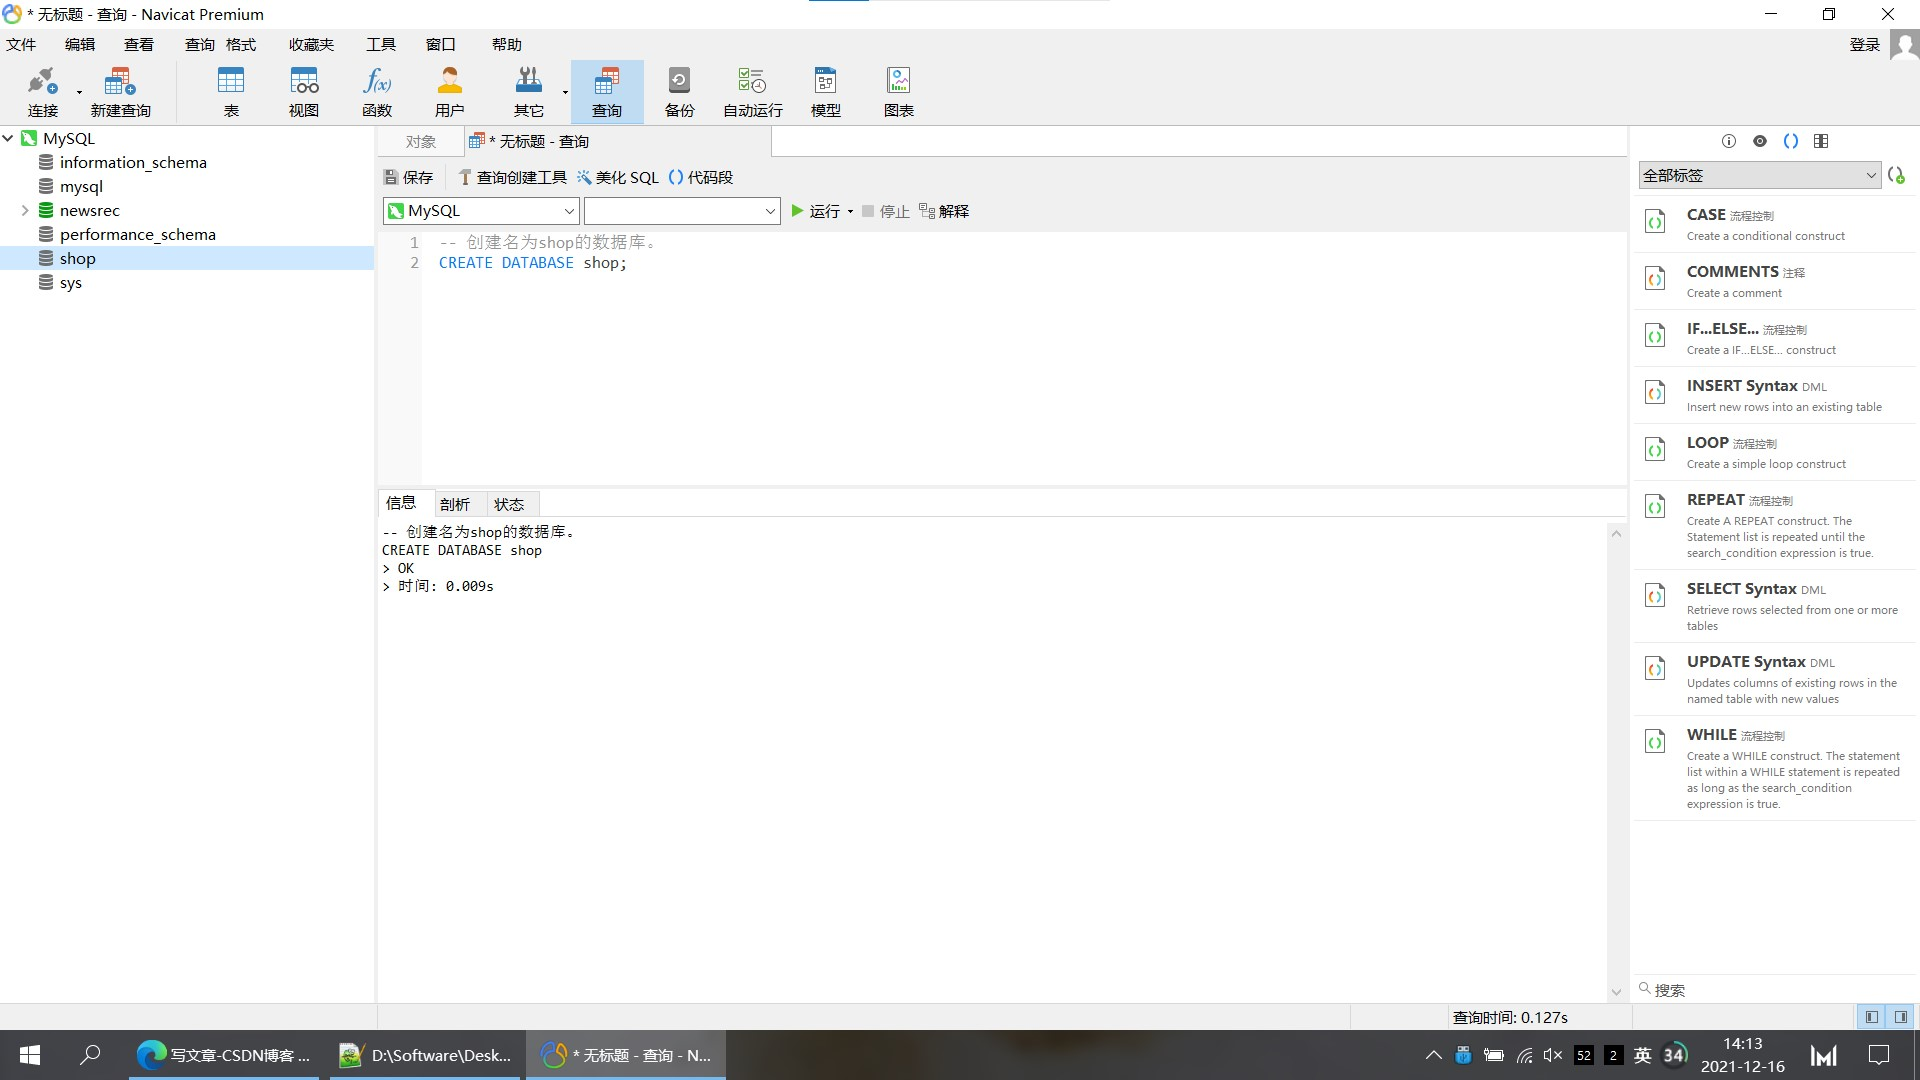Click the 美化 SQL button
This screenshot has height=1080, width=1920.
tap(617, 177)
